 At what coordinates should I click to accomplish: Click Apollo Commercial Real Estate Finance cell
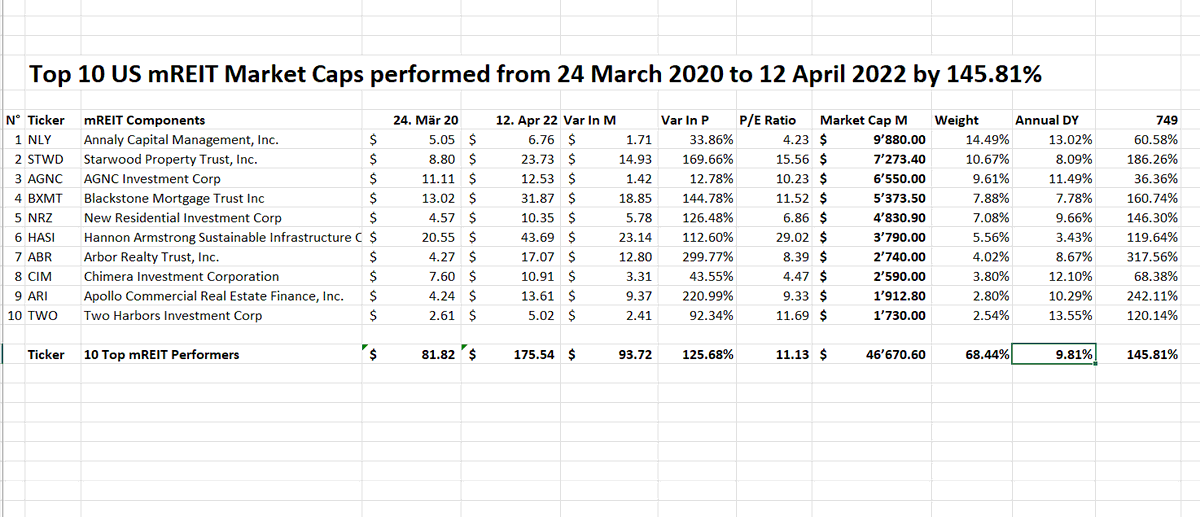213,296
